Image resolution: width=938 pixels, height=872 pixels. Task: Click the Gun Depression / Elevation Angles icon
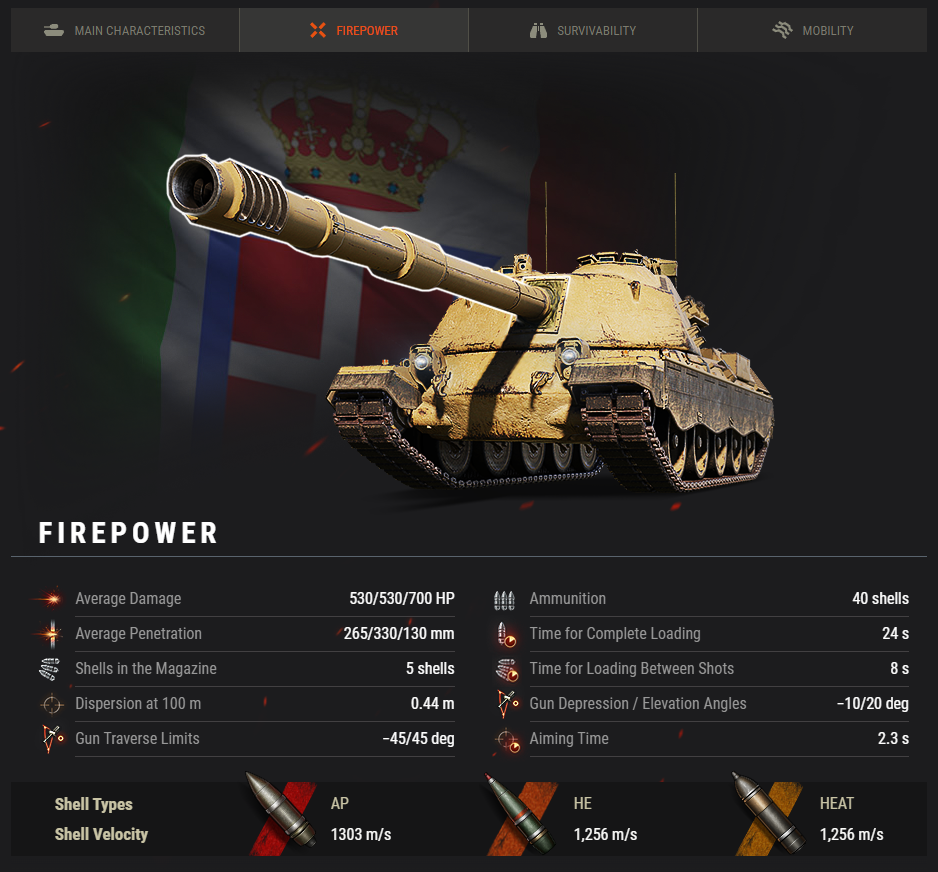tap(507, 704)
